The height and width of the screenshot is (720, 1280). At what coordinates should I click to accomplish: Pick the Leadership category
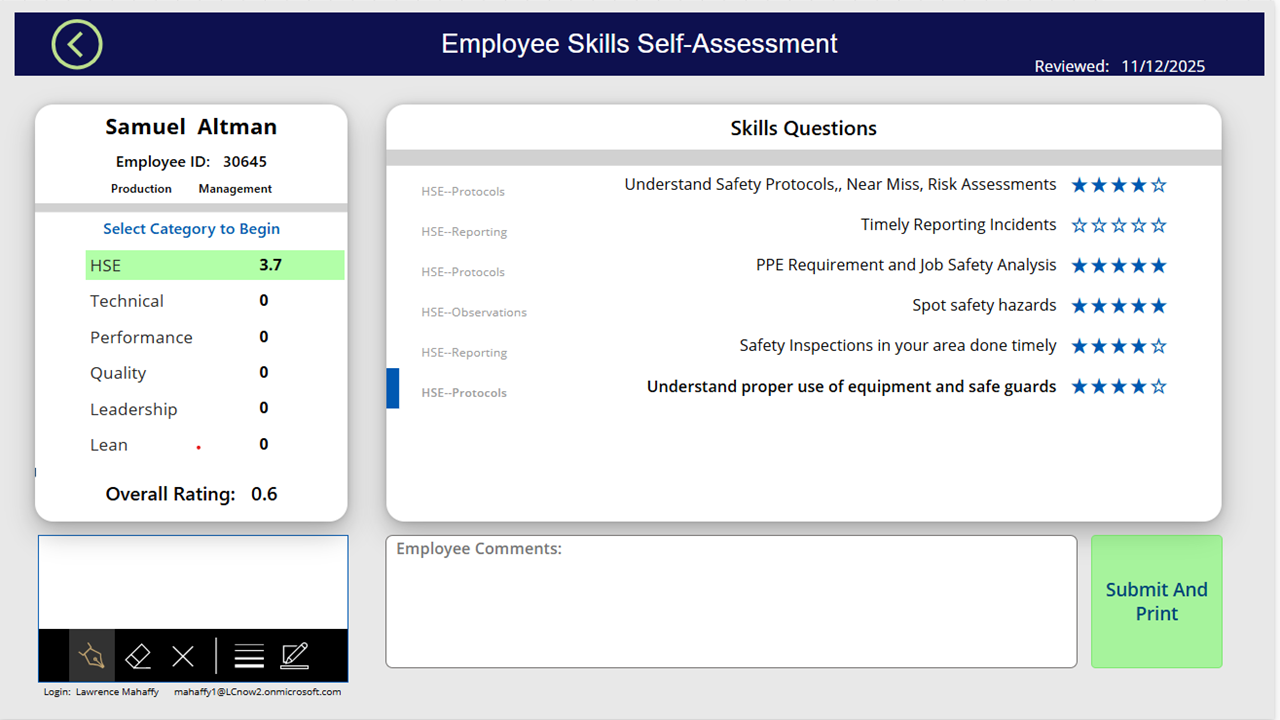click(133, 409)
